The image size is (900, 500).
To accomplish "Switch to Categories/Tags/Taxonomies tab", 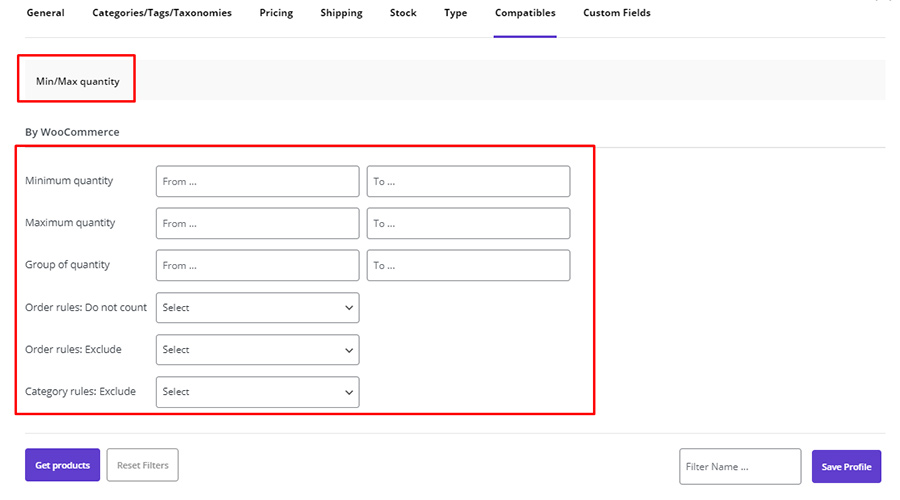I will click(162, 13).
